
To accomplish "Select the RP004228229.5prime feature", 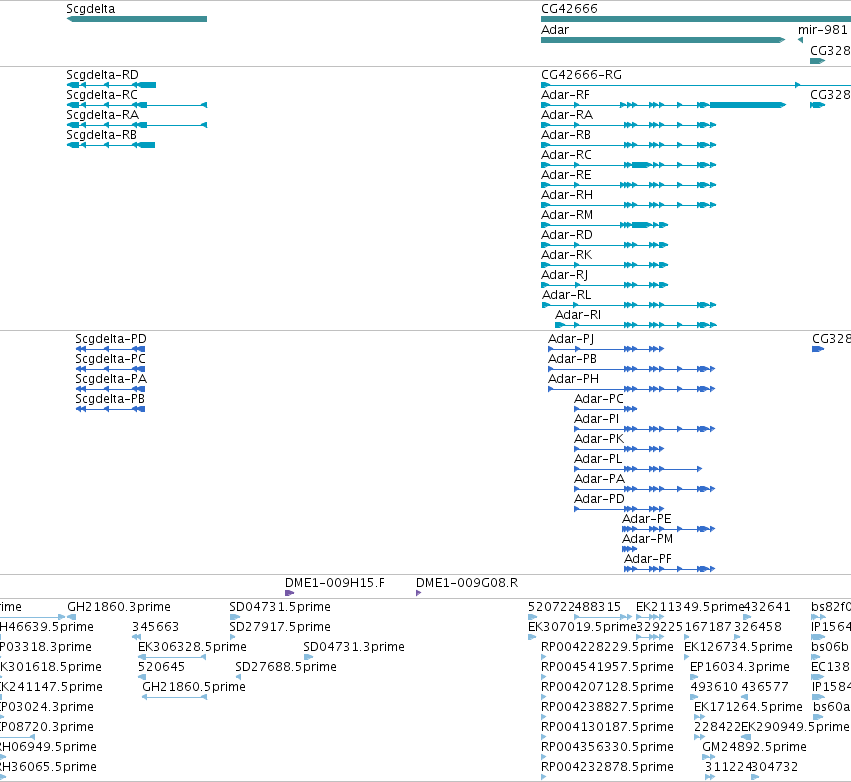I will click(544, 657).
